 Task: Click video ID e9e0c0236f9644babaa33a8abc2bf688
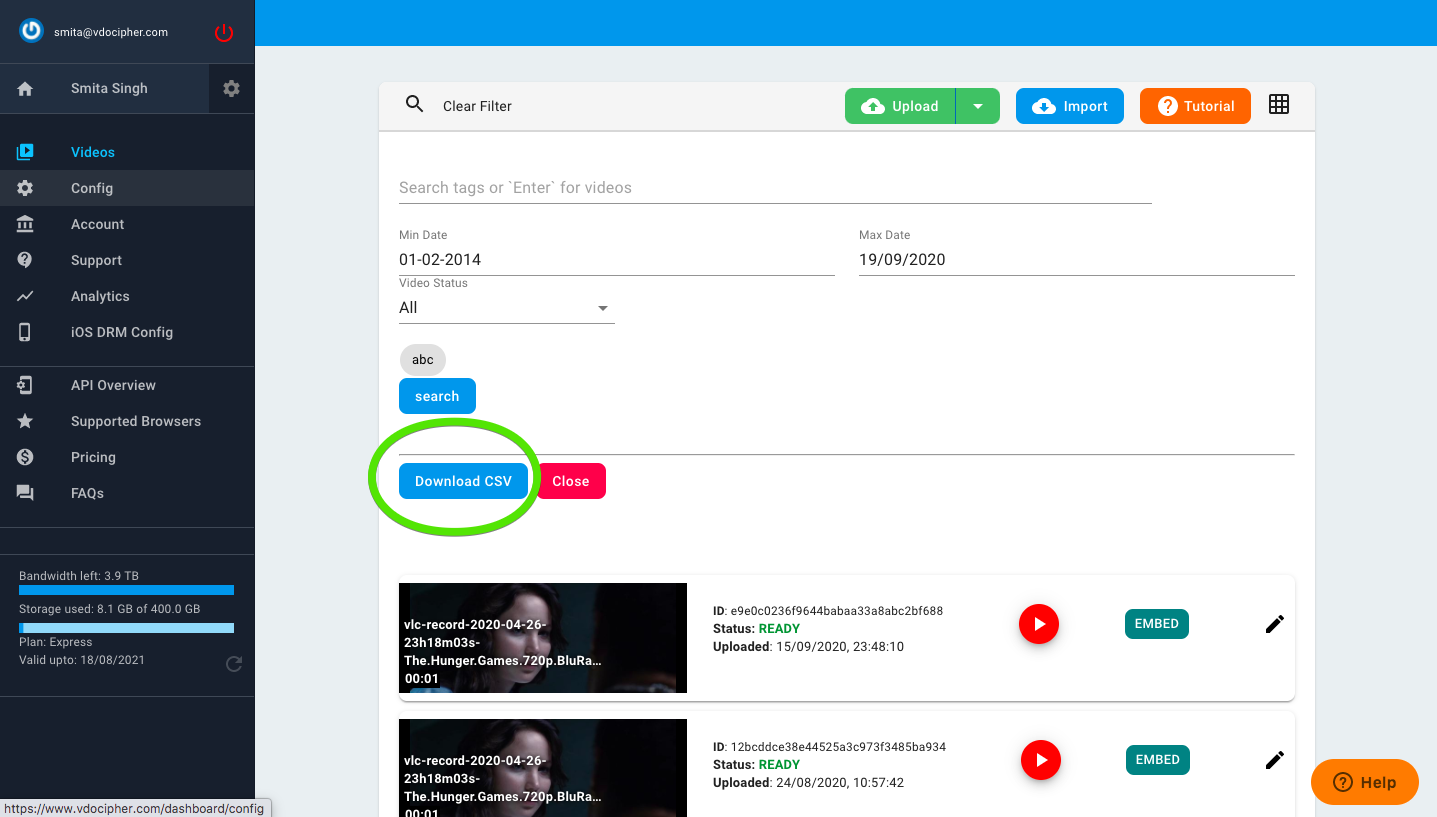click(837, 611)
